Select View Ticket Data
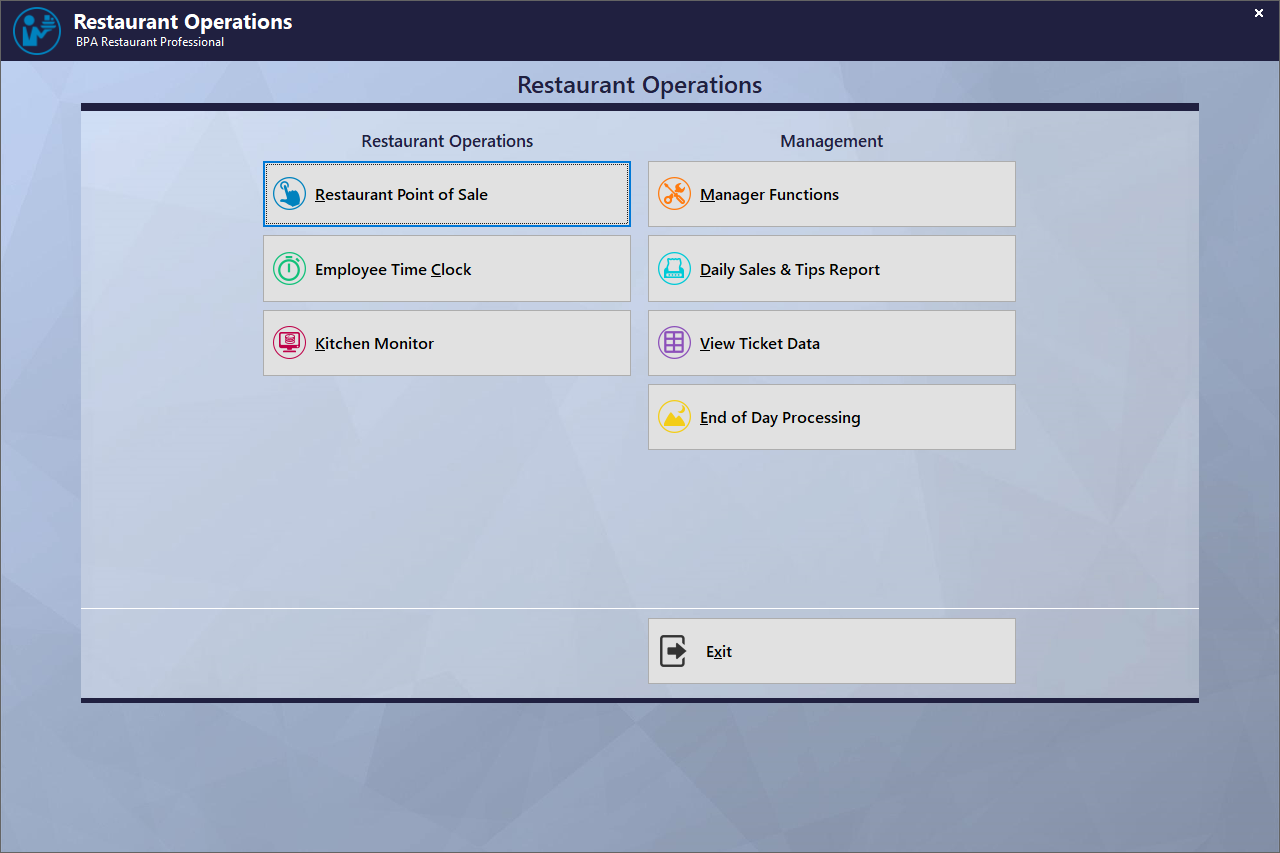Screen dimensions: 1280x853 coord(831,343)
